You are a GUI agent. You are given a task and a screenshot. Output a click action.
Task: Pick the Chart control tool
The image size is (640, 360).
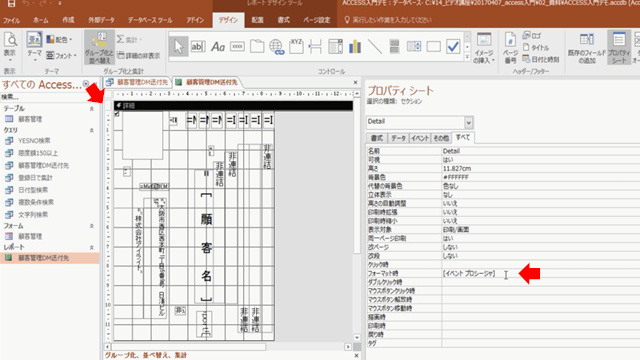[355, 47]
